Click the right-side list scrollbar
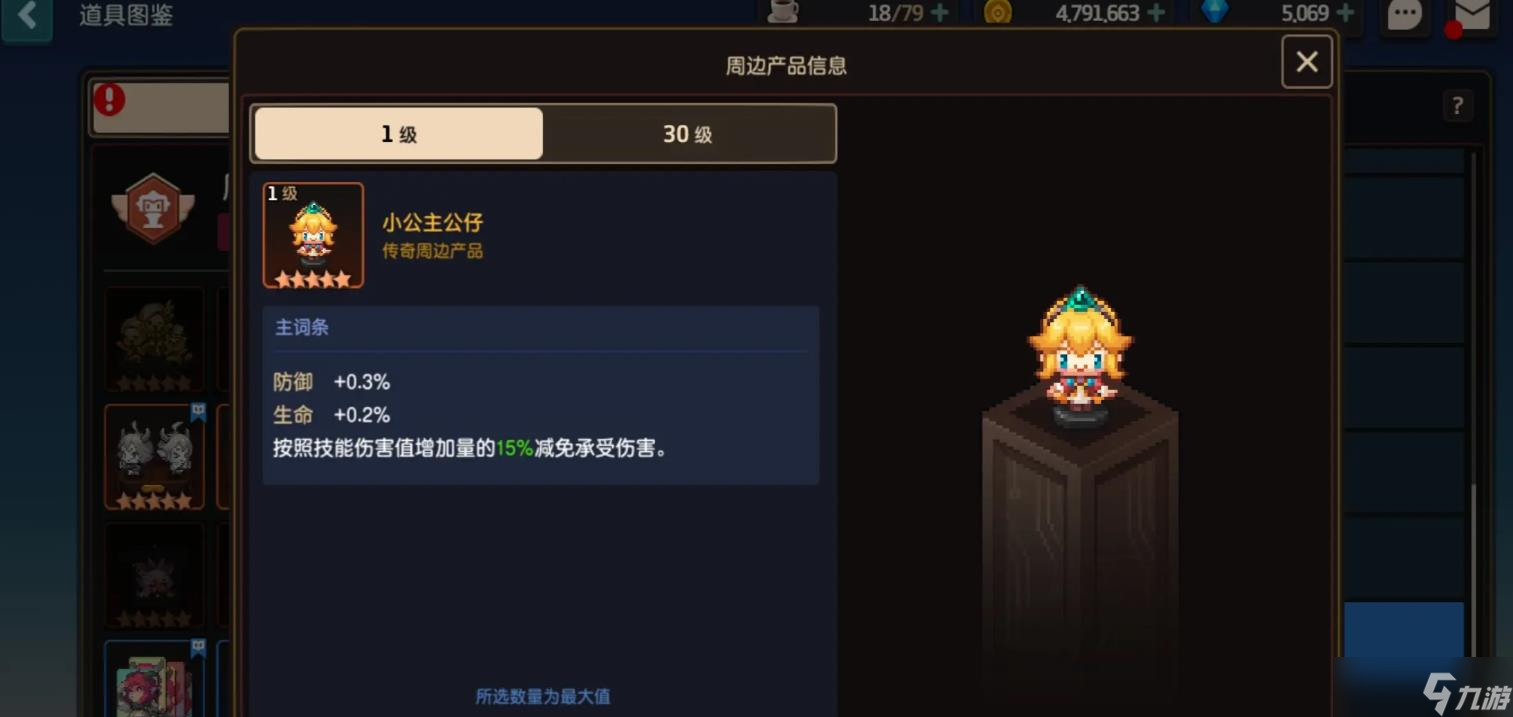Viewport: 1513px width, 717px height. 1471,400
